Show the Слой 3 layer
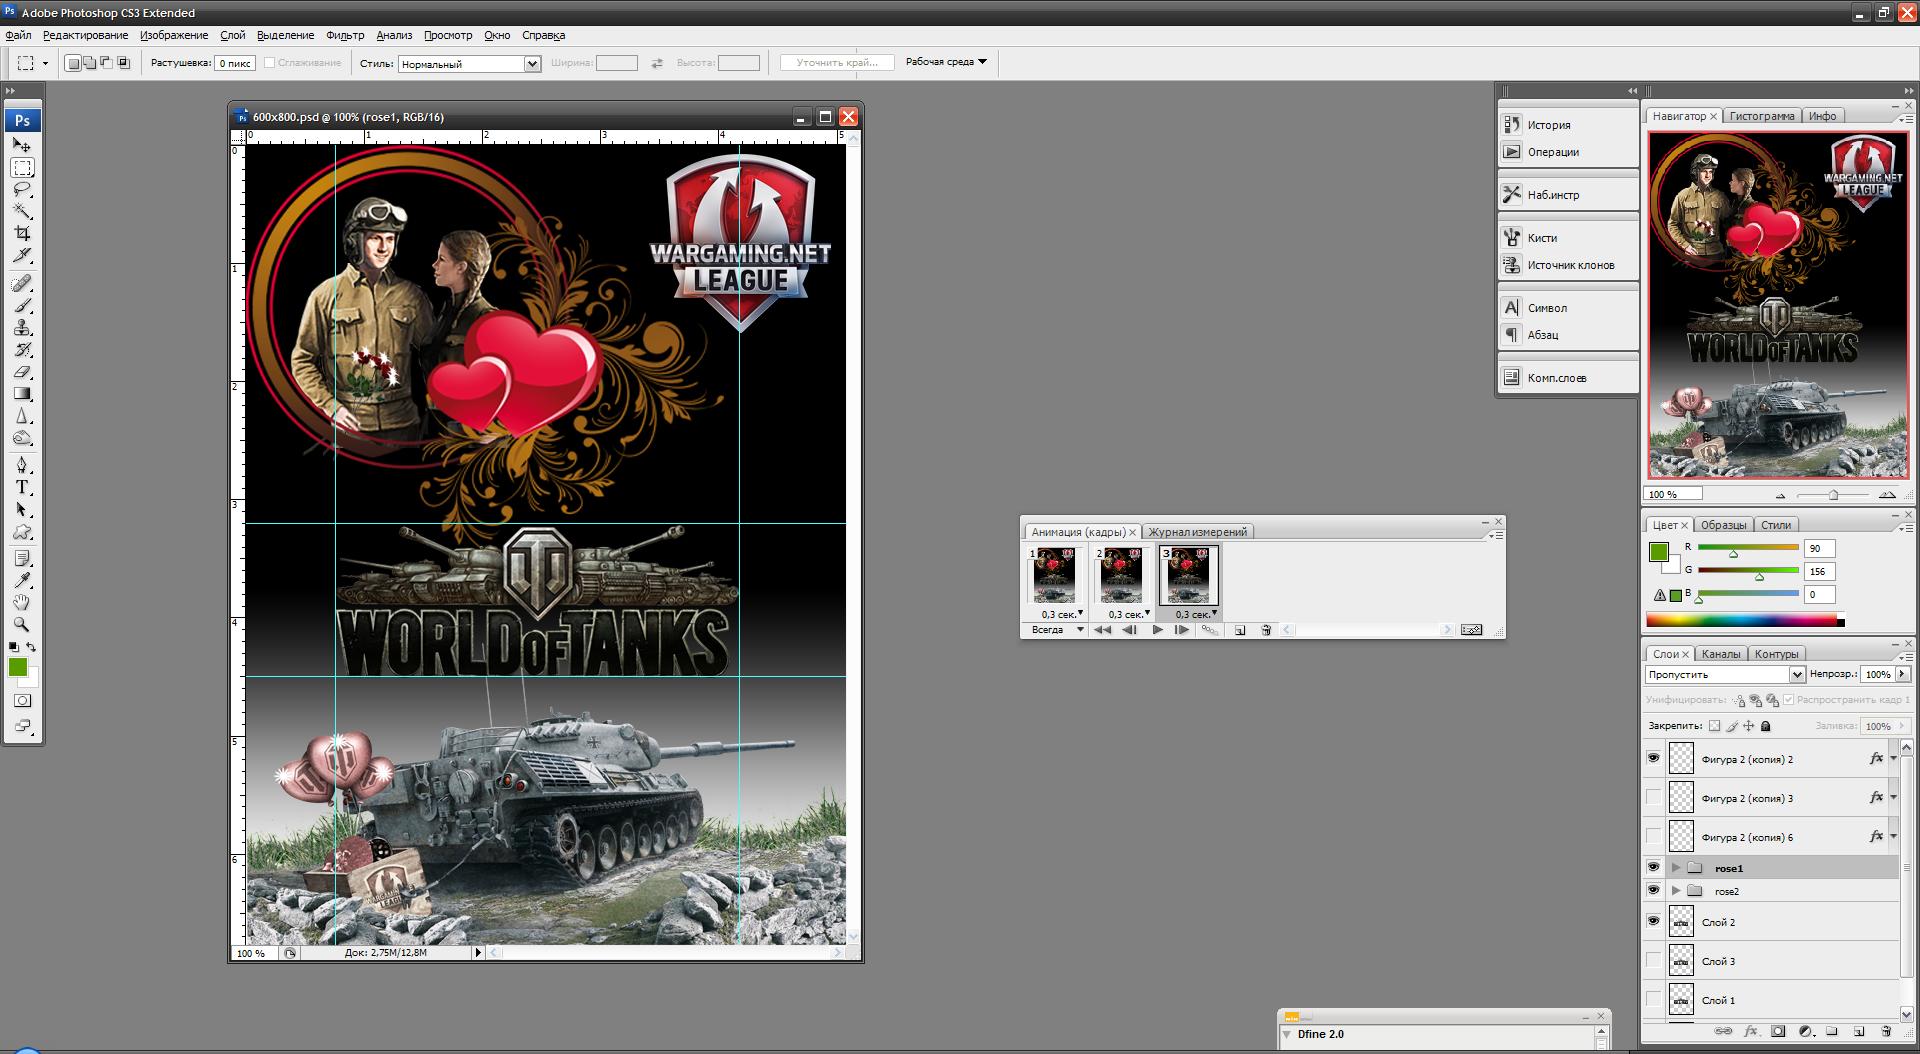Viewport: 1920px width, 1054px height. (1653, 960)
